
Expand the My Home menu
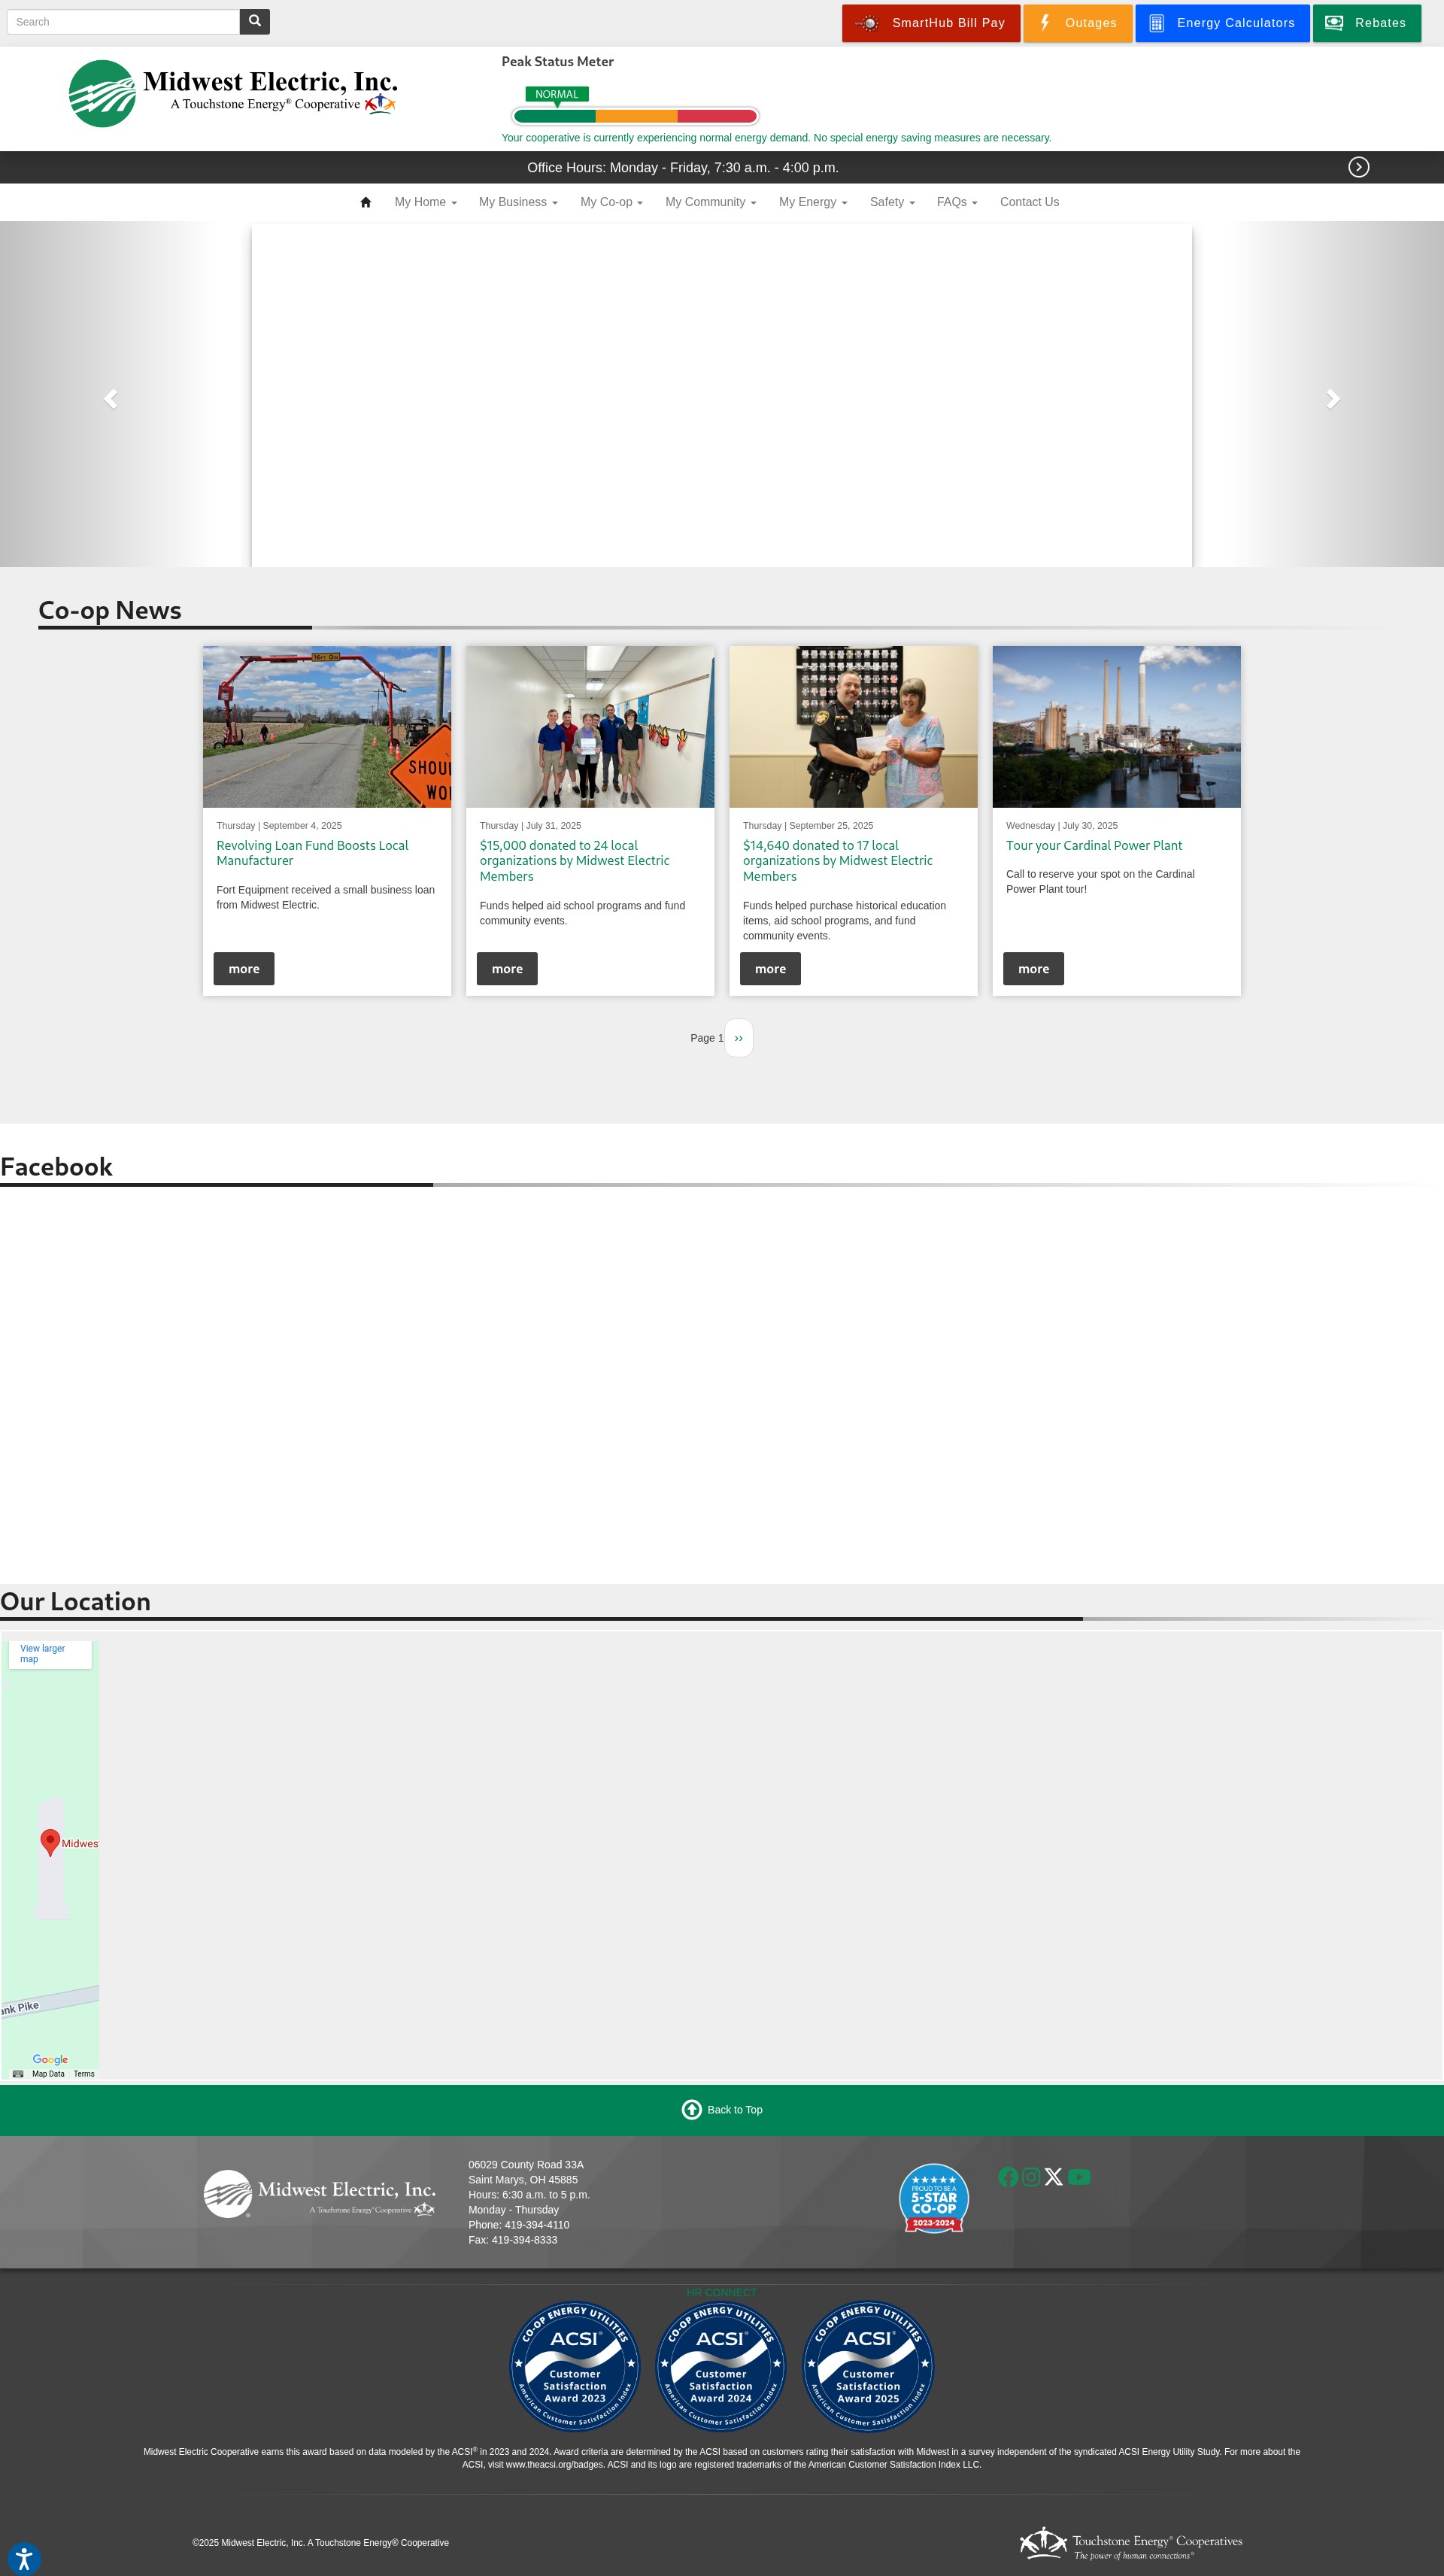pyautogui.click(x=425, y=202)
